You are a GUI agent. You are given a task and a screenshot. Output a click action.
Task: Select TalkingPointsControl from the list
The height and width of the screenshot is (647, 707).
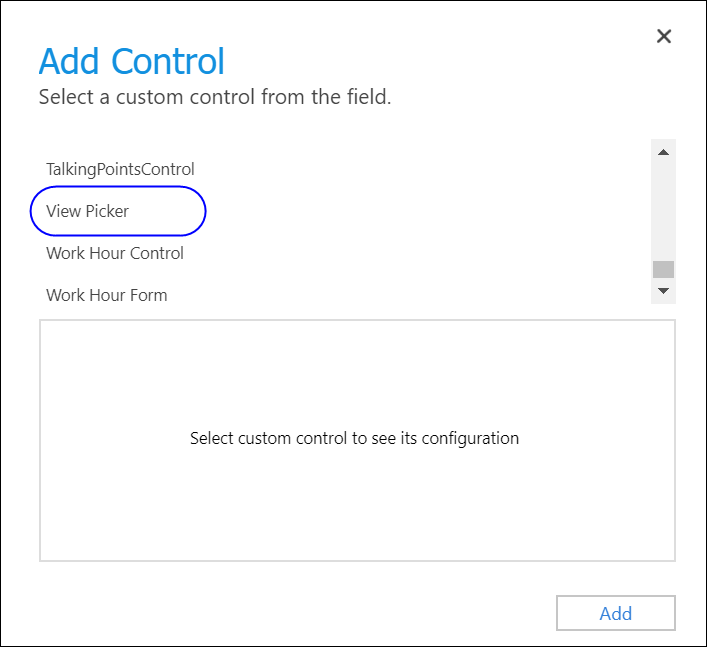(x=120, y=169)
